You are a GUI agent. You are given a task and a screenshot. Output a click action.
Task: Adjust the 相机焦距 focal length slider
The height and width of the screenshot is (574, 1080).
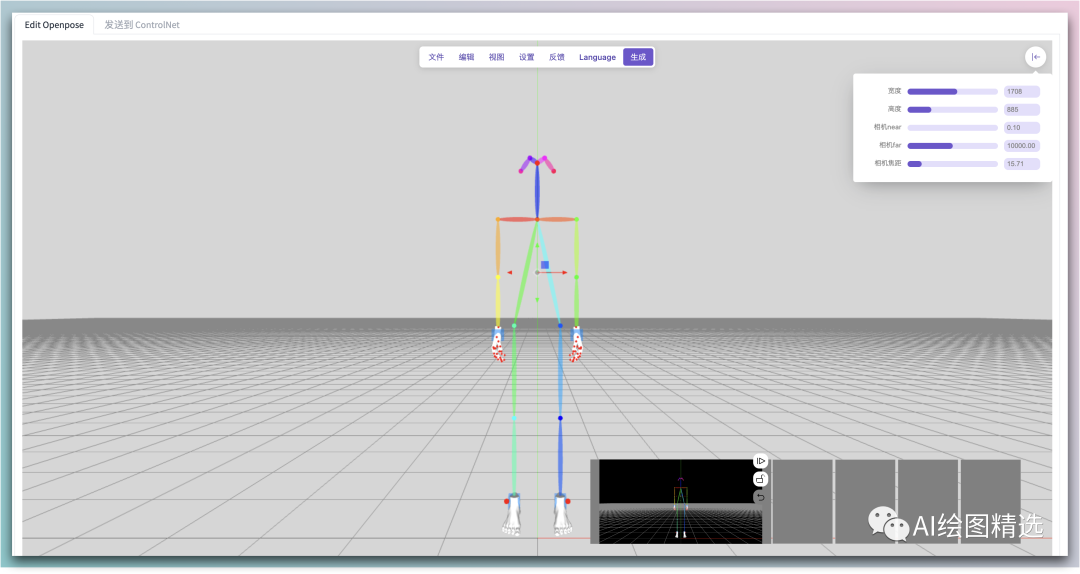coord(953,164)
